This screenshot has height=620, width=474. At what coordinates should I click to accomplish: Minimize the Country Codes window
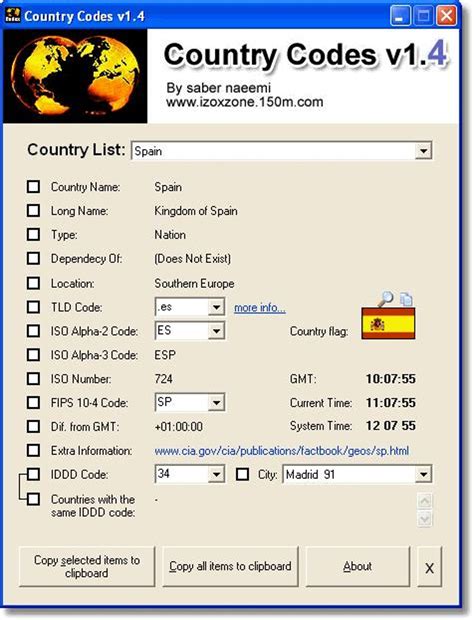click(400, 16)
